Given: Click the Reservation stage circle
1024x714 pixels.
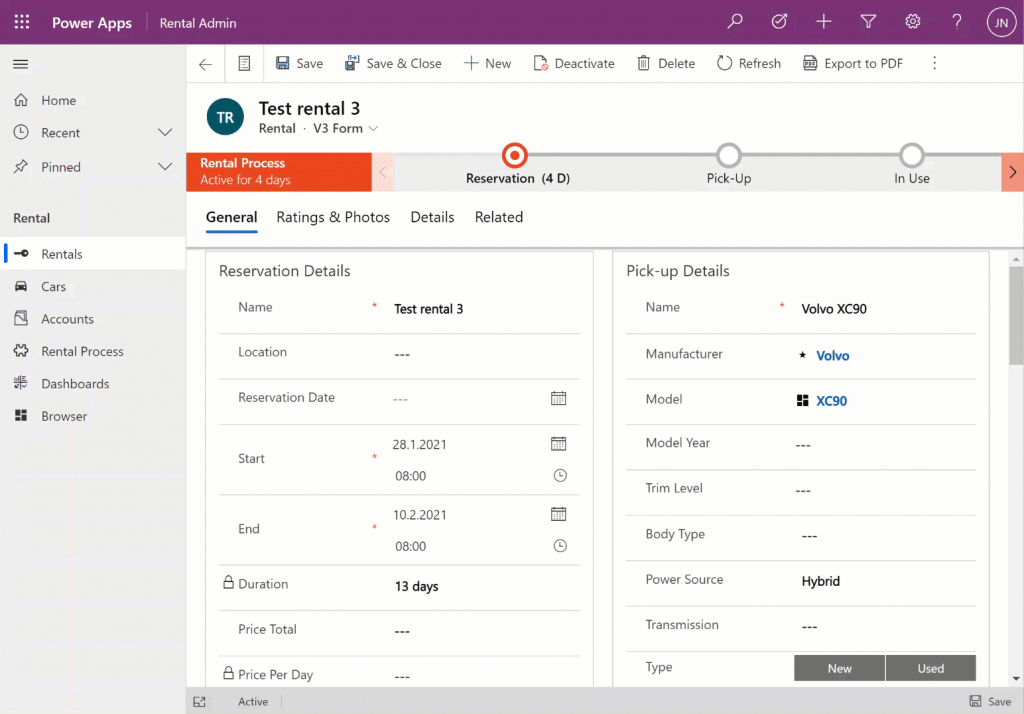Looking at the screenshot, I should (x=514, y=157).
